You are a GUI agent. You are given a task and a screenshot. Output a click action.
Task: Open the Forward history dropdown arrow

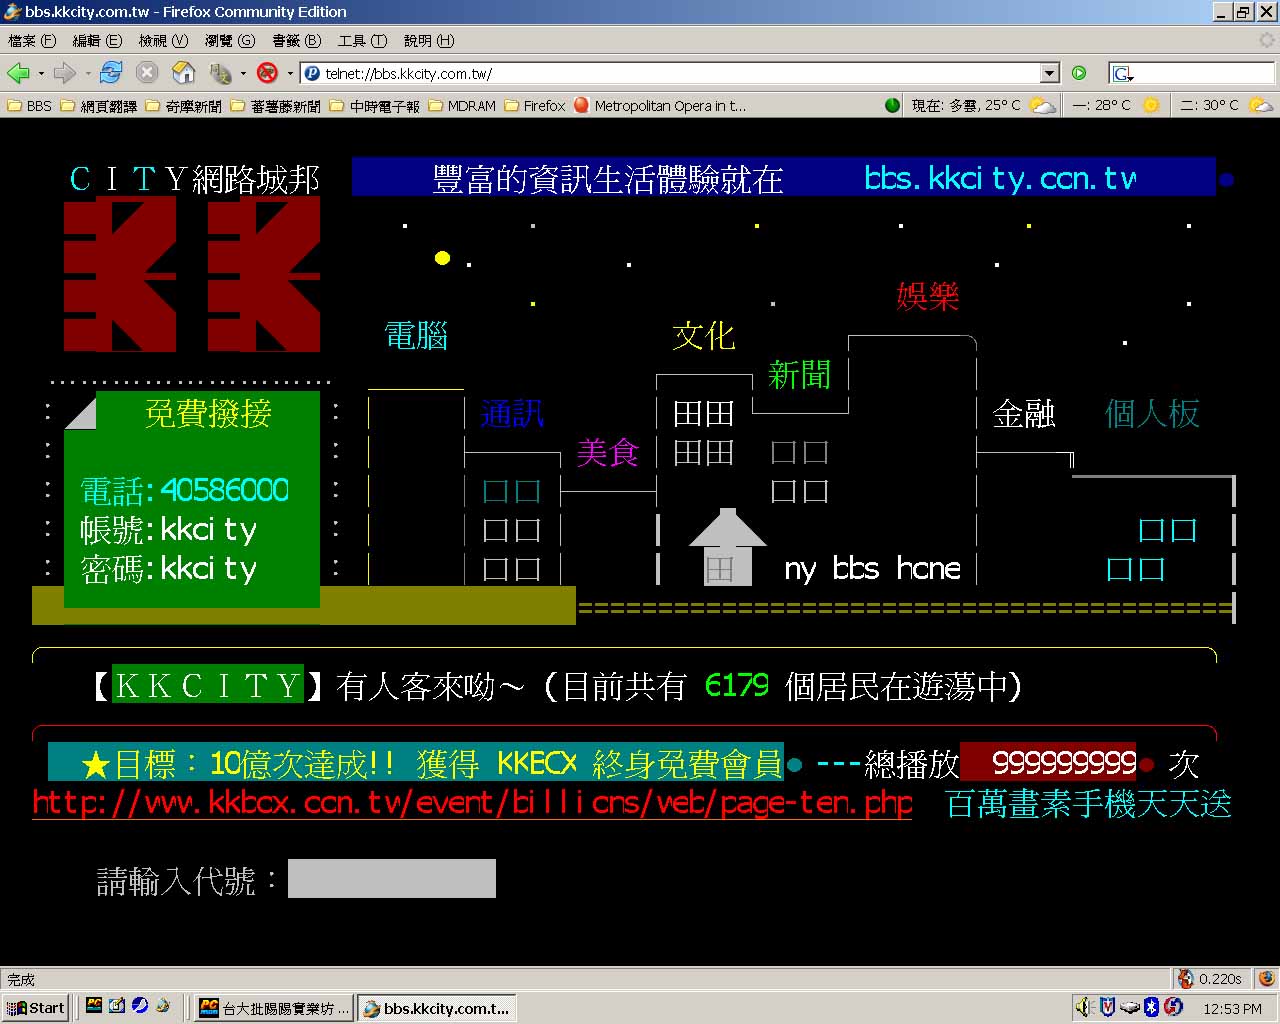[x=88, y=73]
